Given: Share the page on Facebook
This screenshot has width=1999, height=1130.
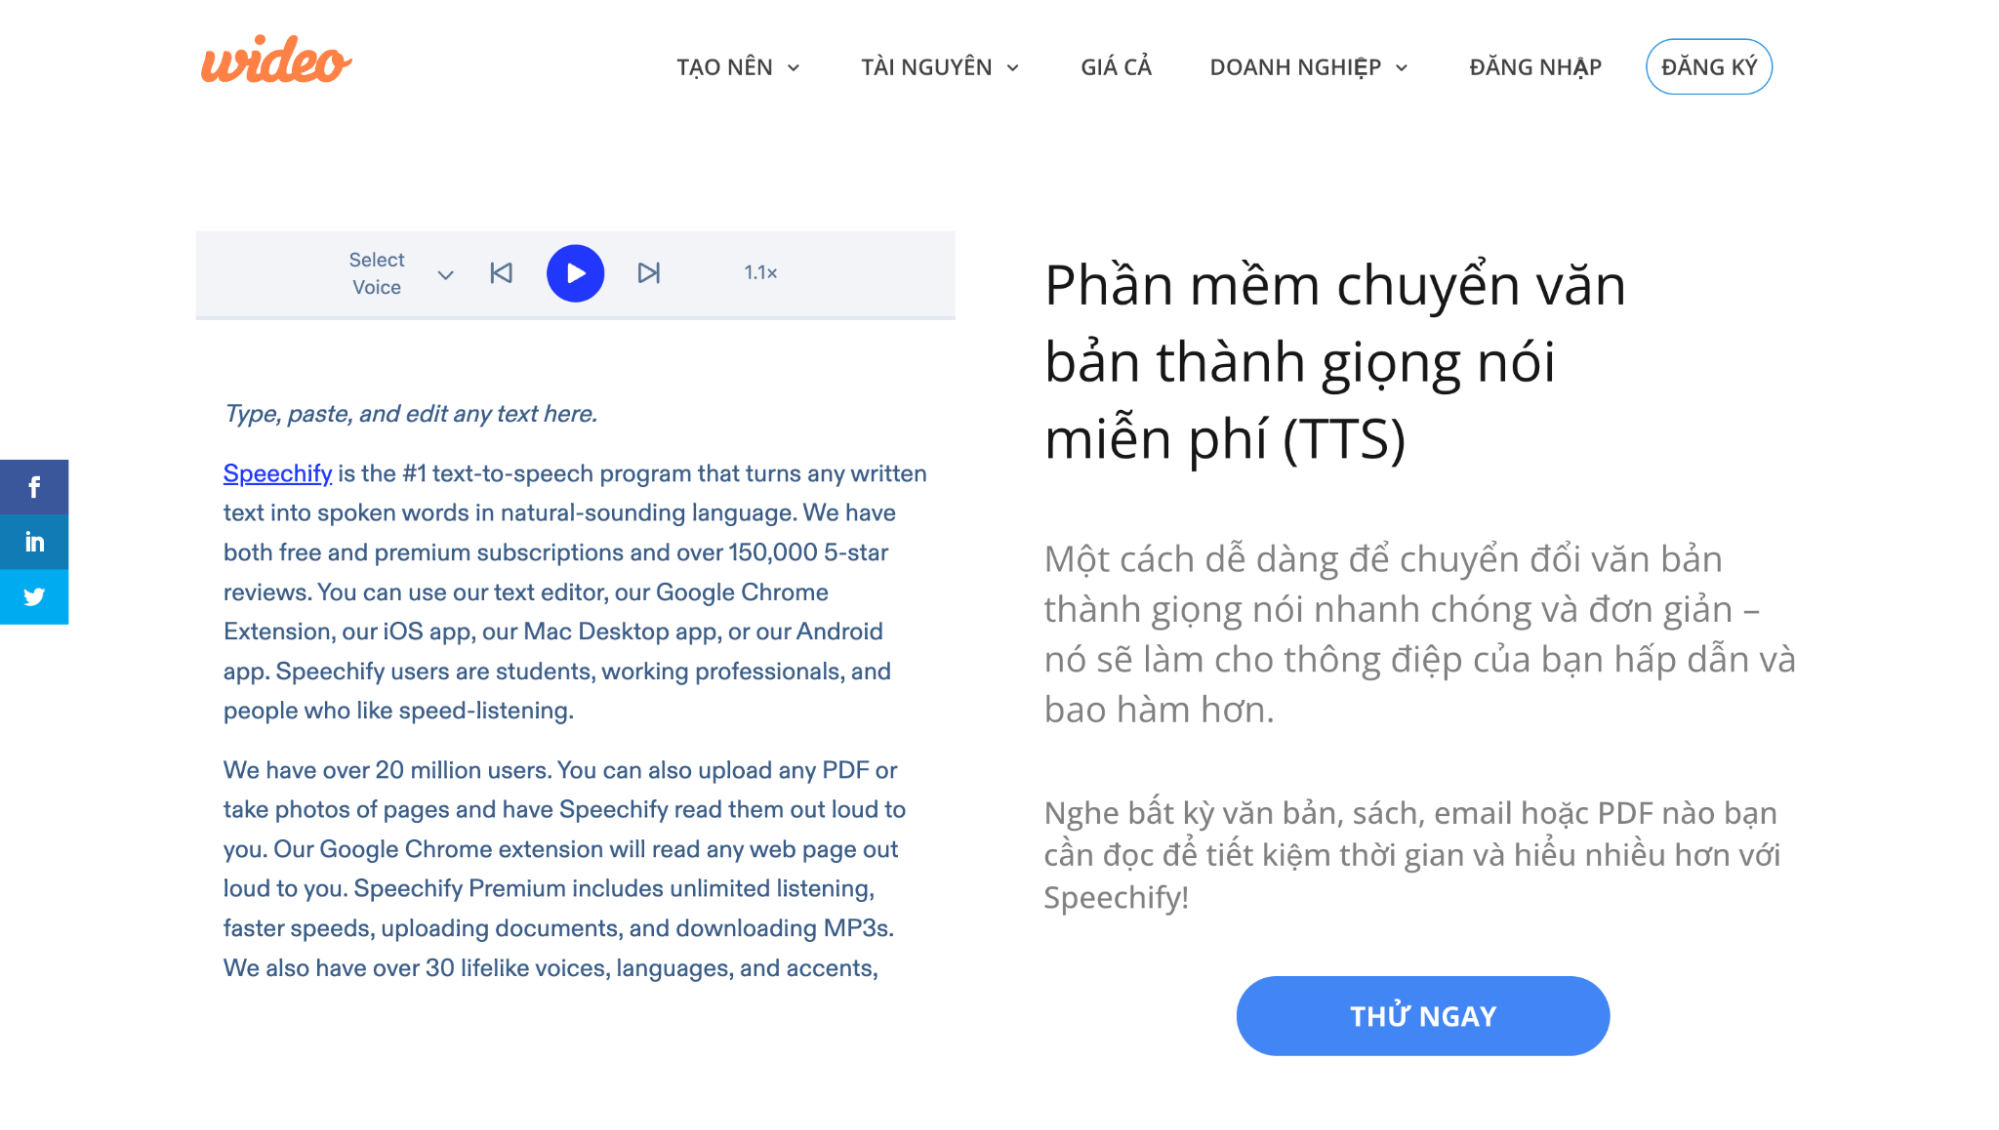Looking at the screenshot, I should click(x=34, y=487).
